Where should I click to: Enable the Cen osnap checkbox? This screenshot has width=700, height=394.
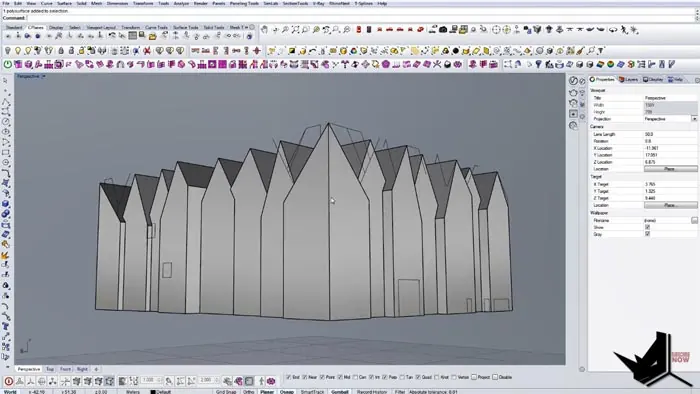355,377
